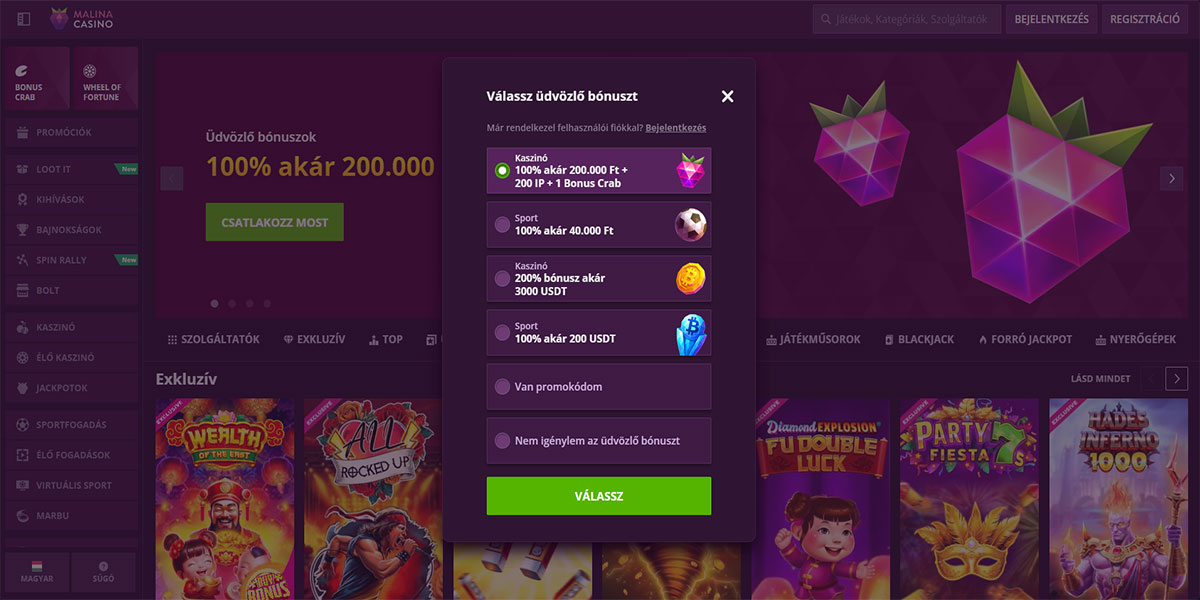1200x600 pixels.
Task: Close the welcome bonus dialog
Action: point(727,96)
